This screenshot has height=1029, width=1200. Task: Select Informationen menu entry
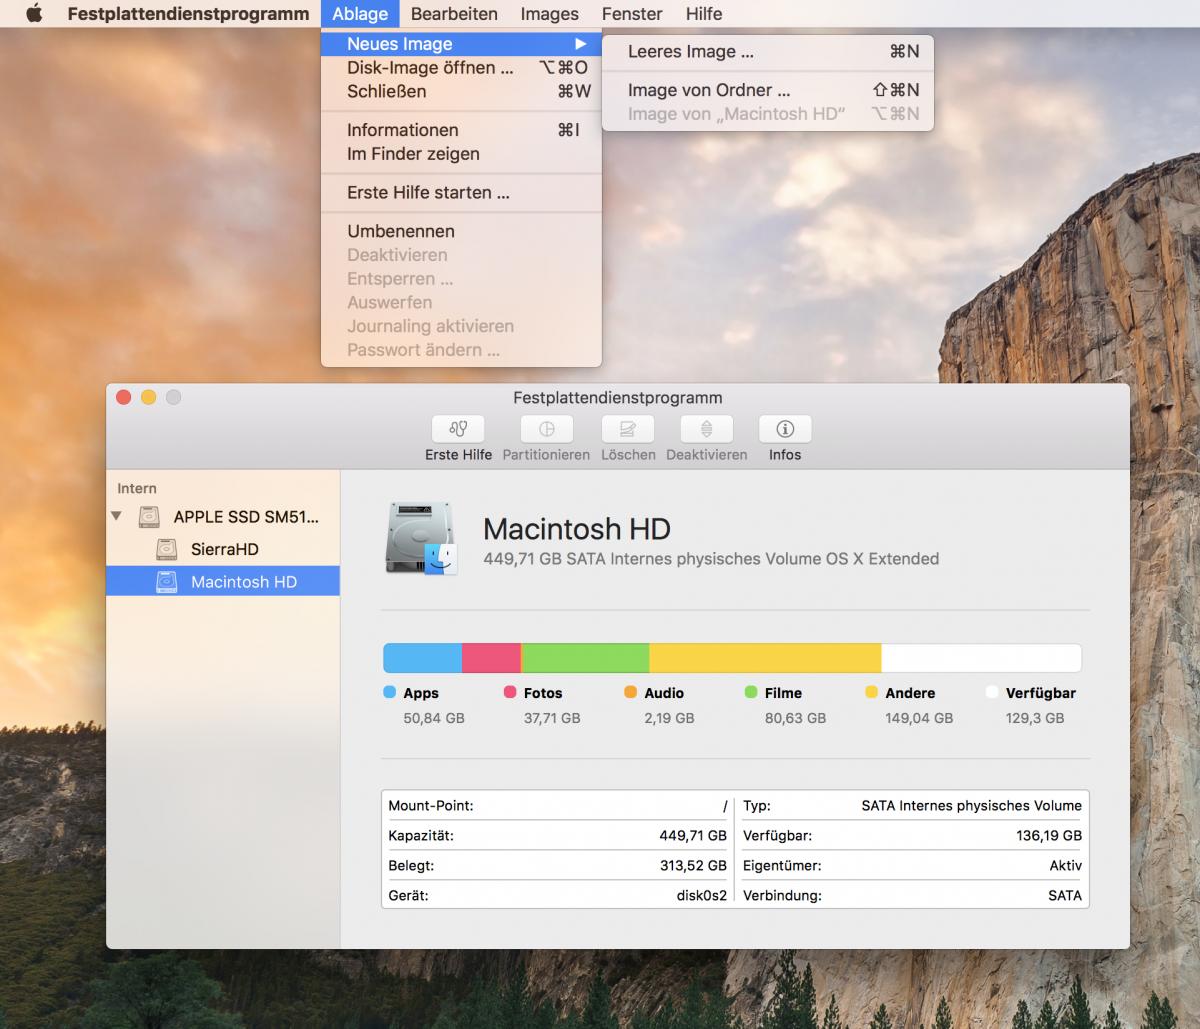point(461,130)
